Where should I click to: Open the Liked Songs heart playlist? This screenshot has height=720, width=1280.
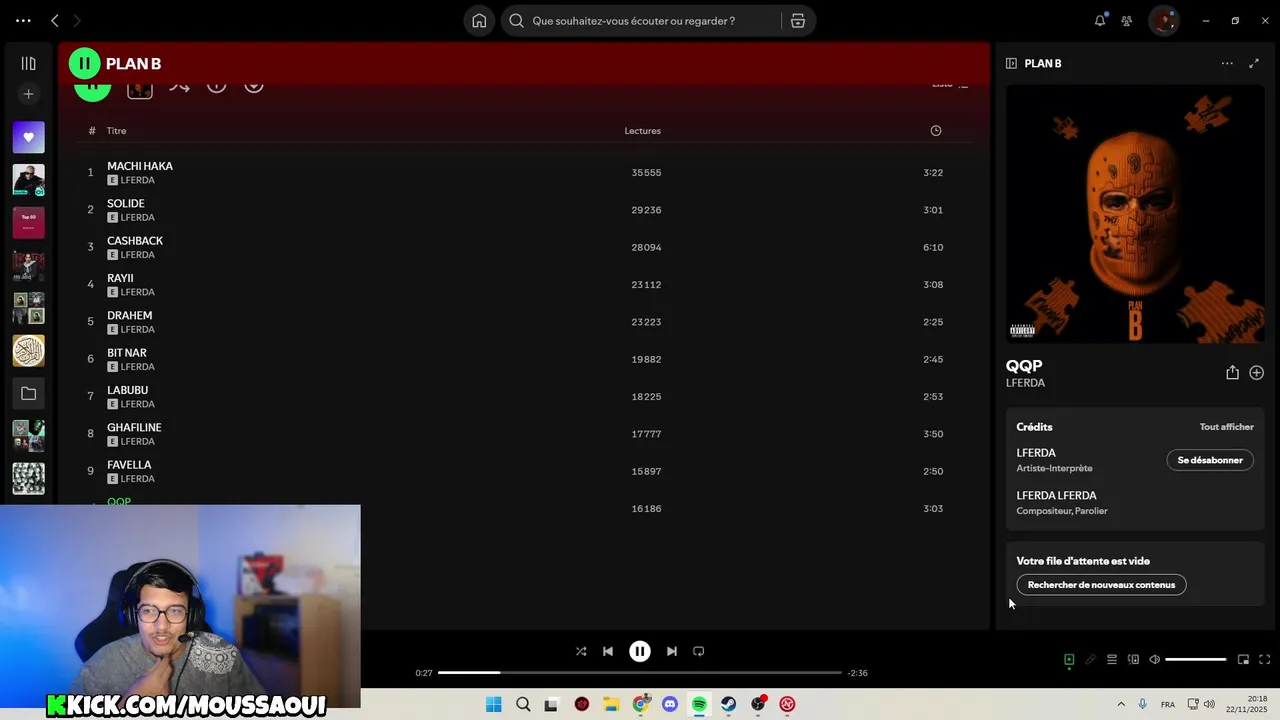28,137
